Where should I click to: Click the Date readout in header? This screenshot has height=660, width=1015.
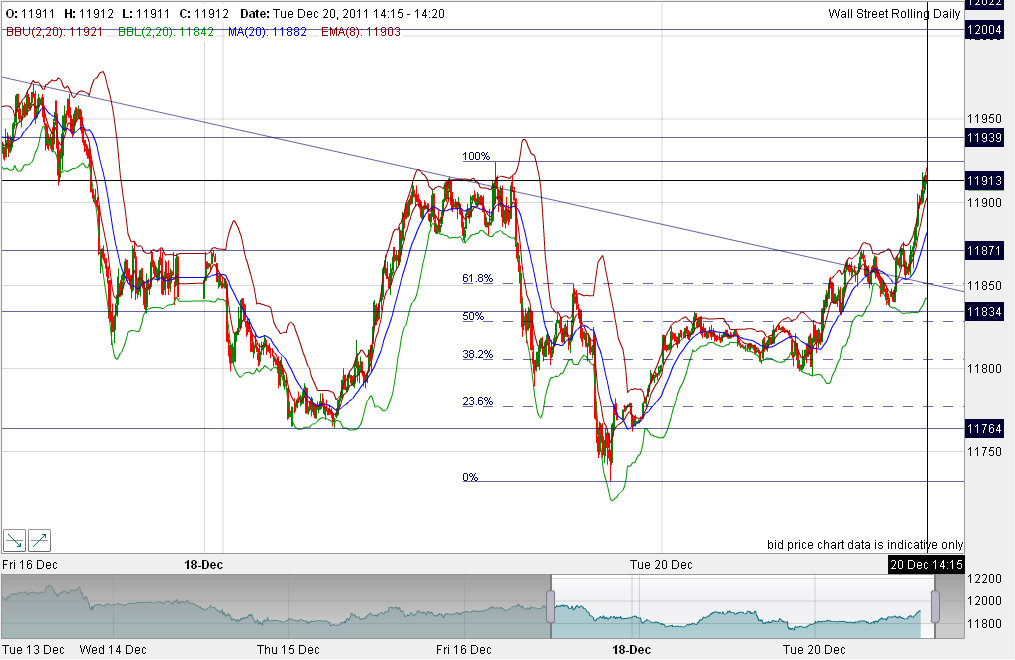point(342,14)
